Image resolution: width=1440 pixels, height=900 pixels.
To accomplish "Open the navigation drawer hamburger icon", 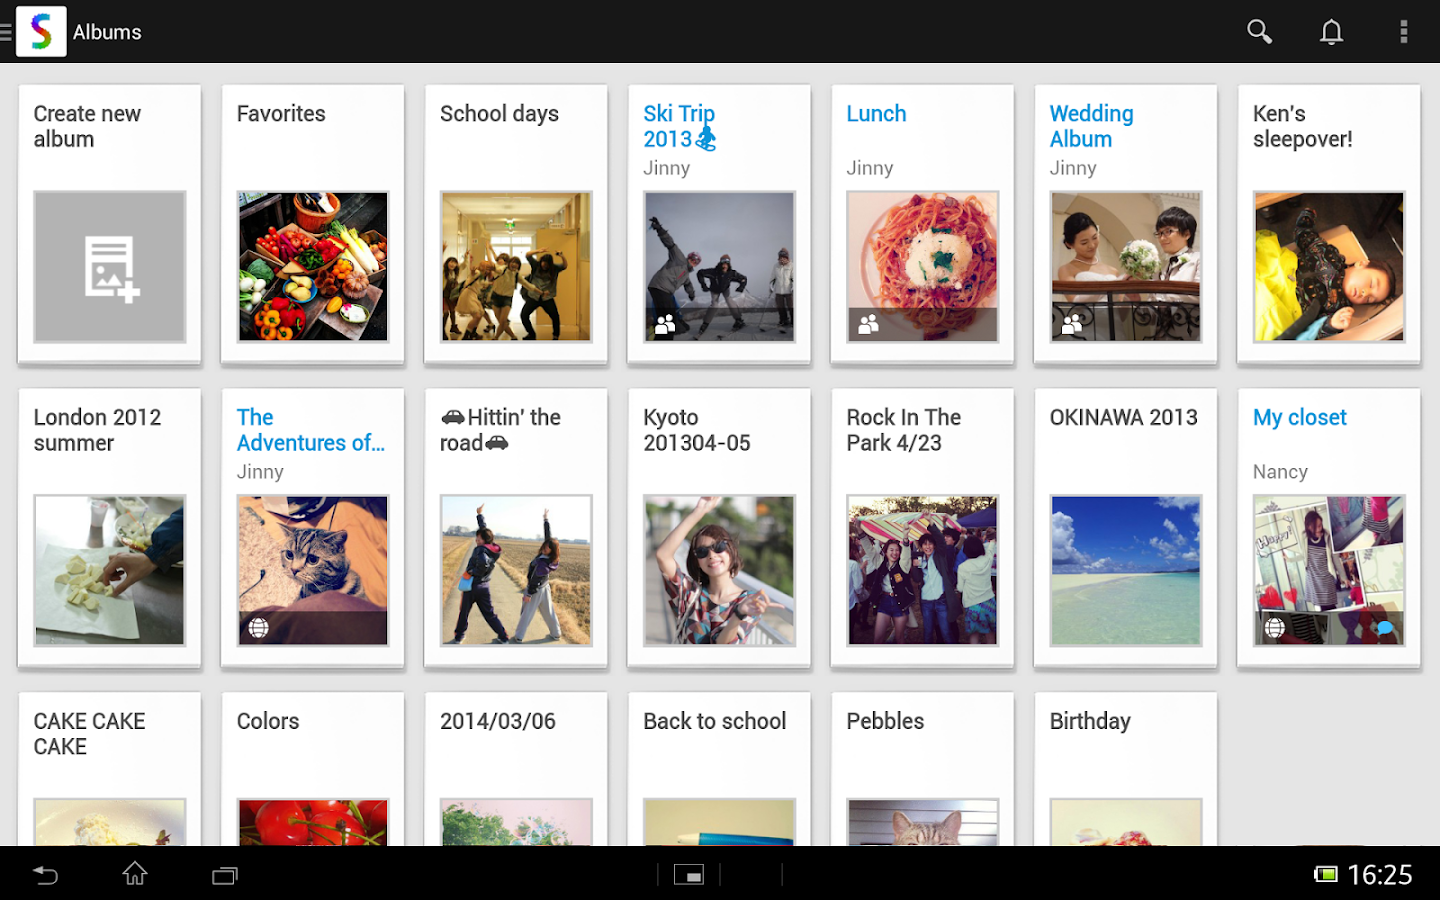I will [6, 32].
